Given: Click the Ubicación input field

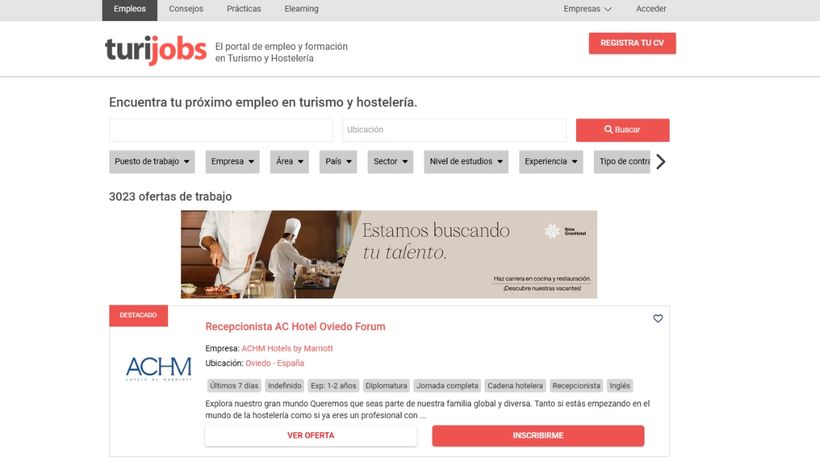Looking at the screenshot, I should pos(454,130).
